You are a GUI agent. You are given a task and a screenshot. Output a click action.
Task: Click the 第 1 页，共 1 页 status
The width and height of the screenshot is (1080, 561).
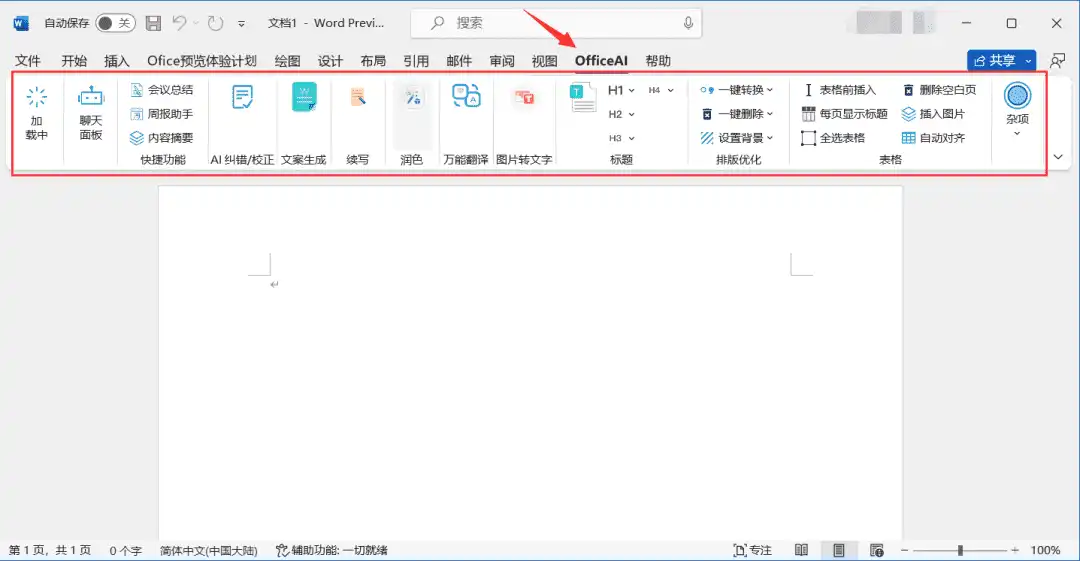pyautogui.click(x=50, y=550)
